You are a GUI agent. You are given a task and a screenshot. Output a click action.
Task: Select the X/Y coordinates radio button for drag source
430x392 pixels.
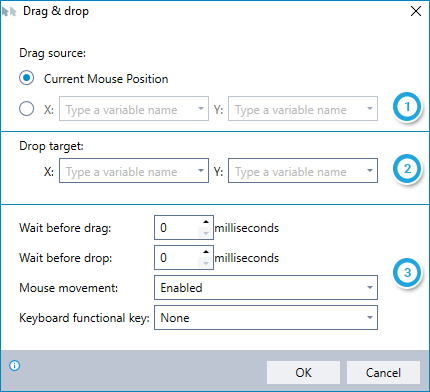[27, 108]
